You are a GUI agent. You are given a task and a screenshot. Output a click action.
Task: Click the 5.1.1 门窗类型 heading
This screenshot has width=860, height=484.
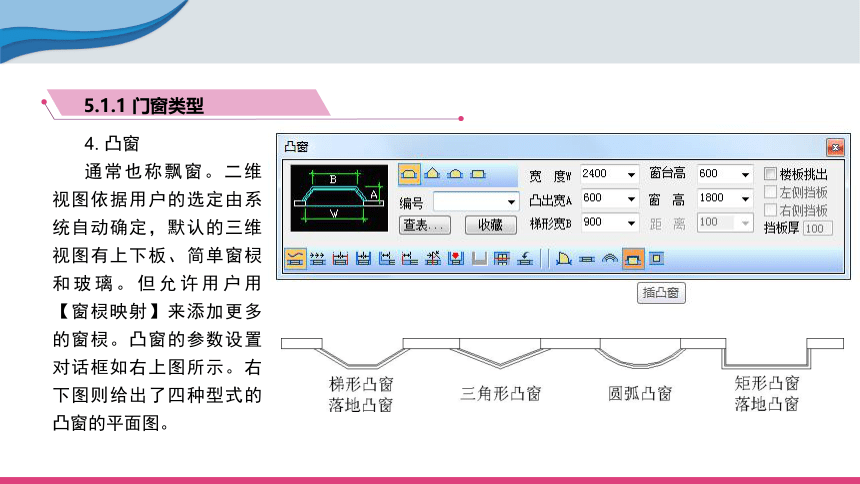pyautogui.click(x=144, y=105)
